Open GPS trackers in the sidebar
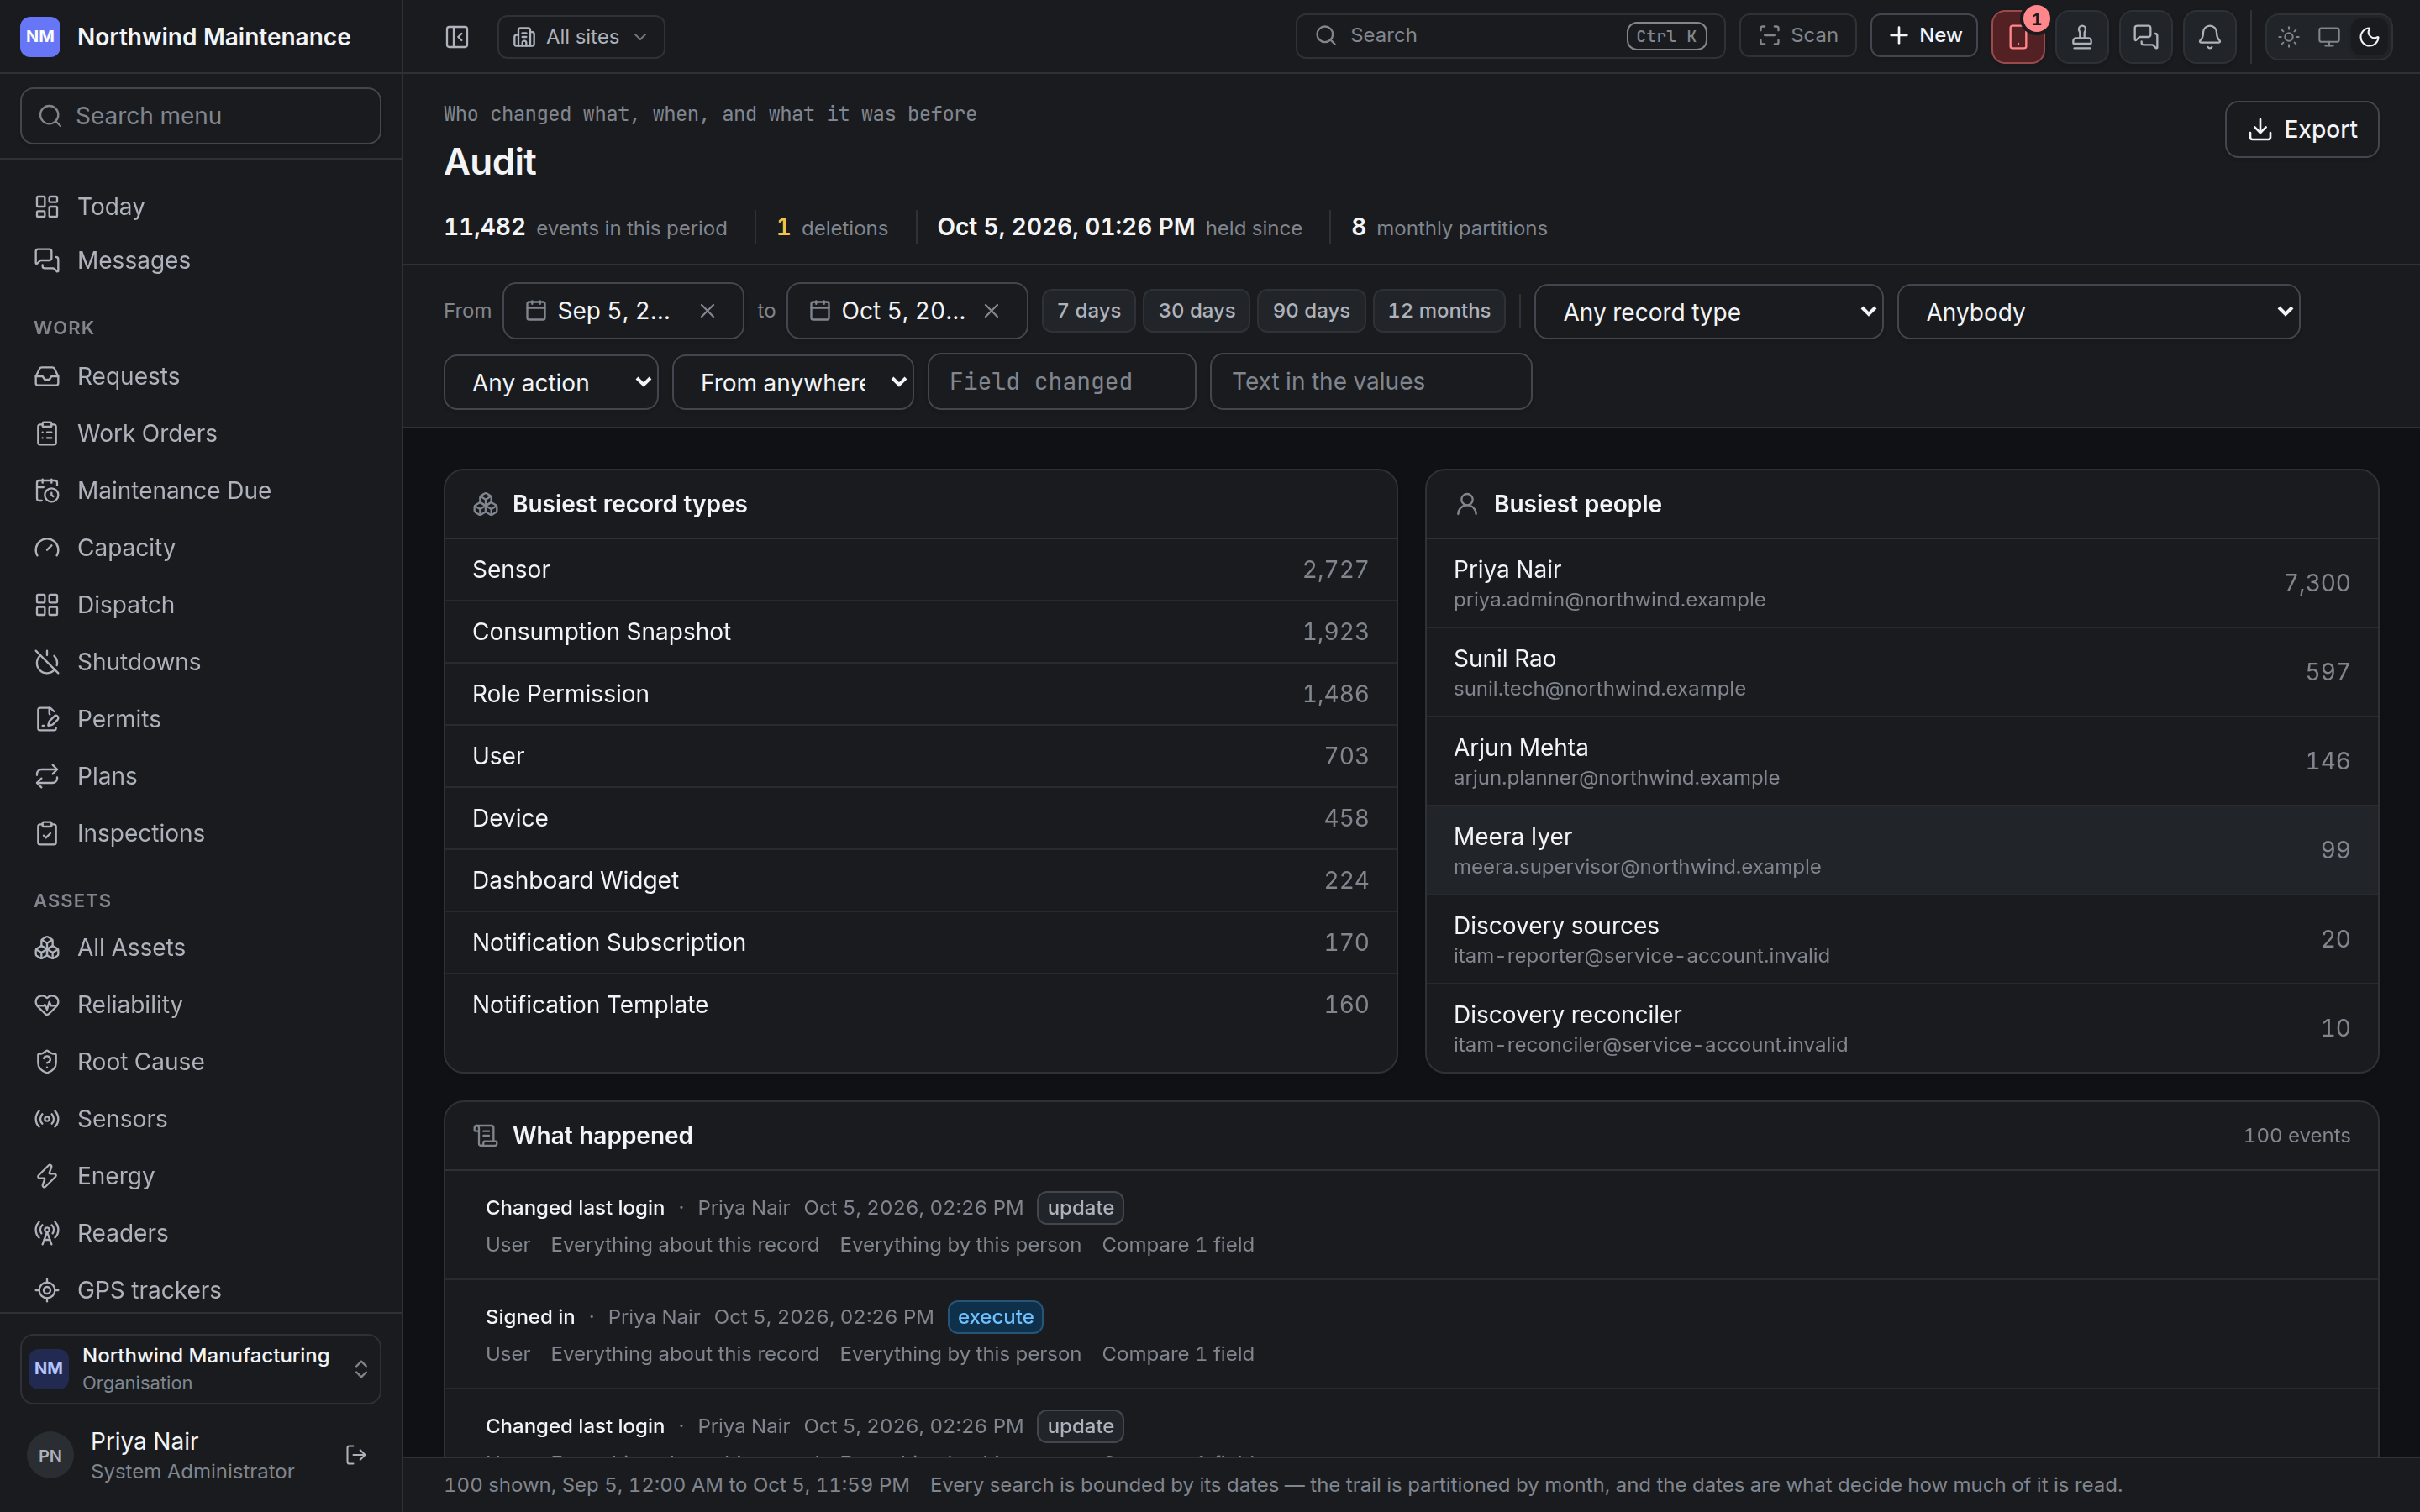 pos(201,1290)
